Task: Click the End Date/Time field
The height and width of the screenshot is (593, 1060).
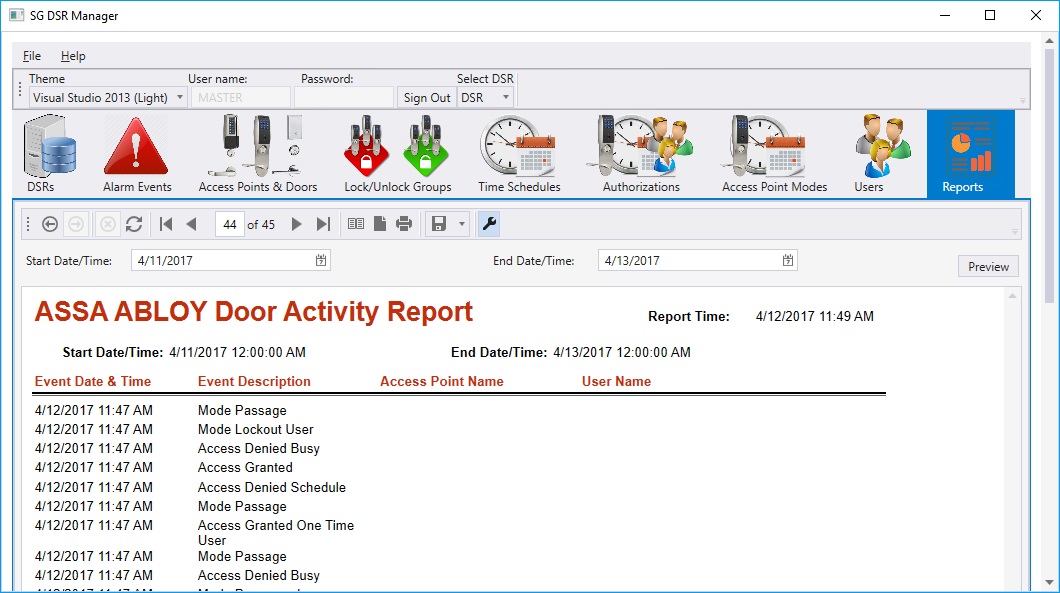Action: tap(698, 261)
